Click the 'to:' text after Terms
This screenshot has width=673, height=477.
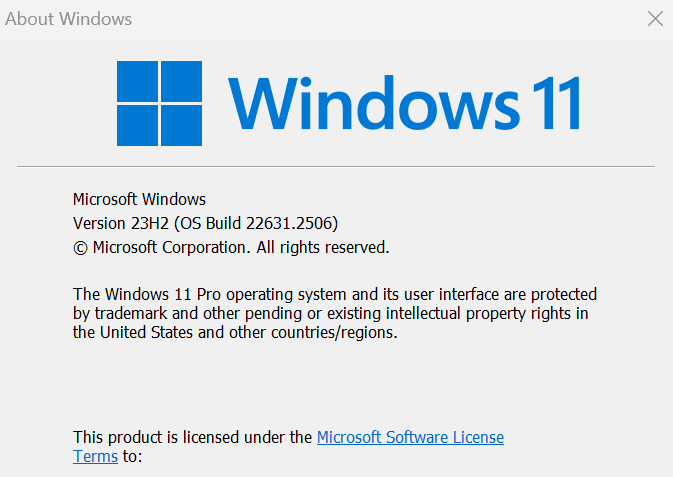[133, 456]
